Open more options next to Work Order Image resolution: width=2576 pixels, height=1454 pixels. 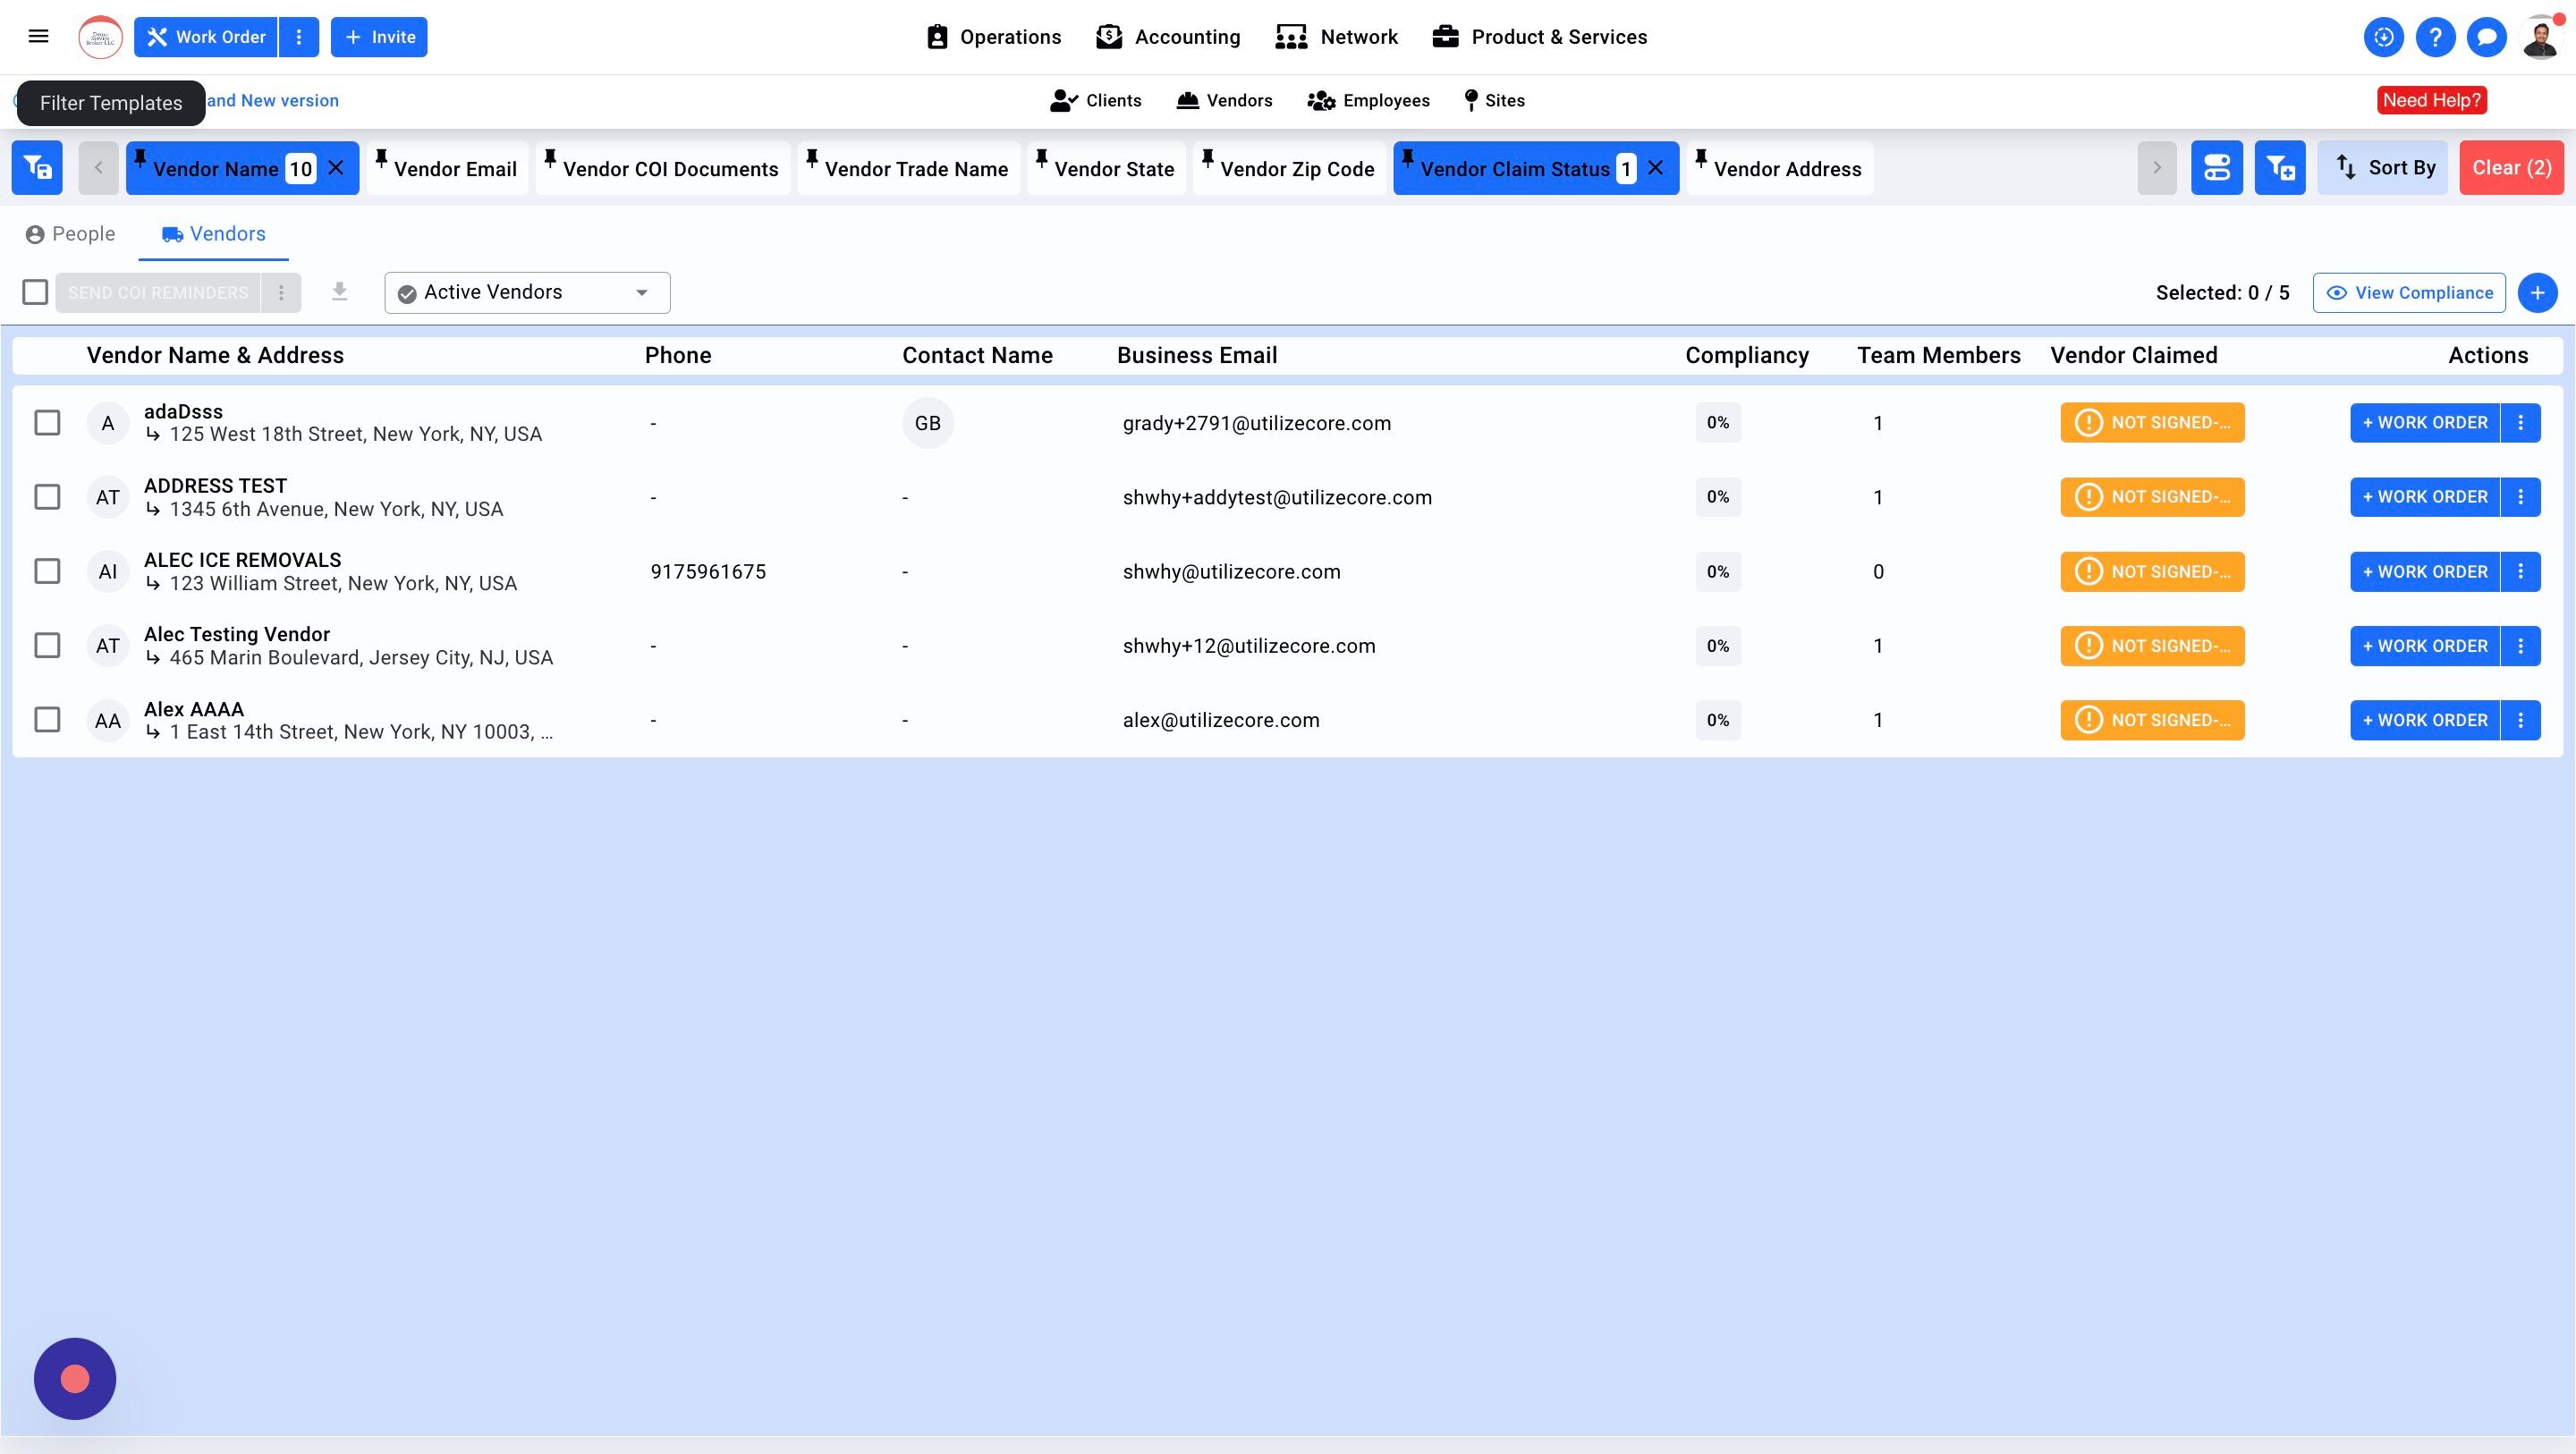pos(298,37)
